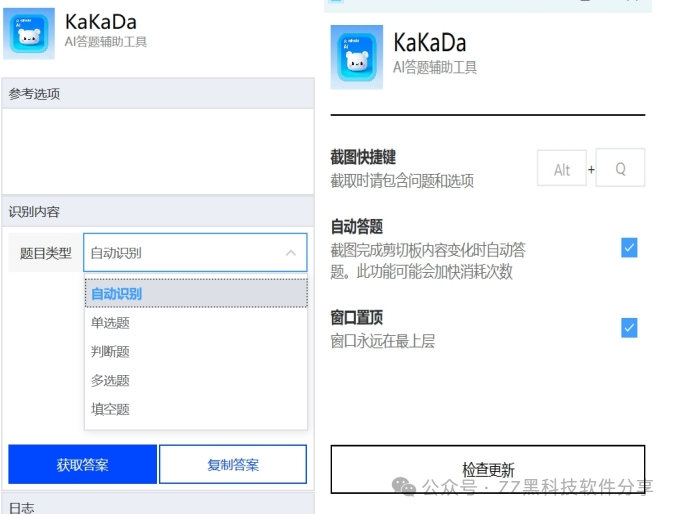
Task: Click the 识别内容 section header
Action: (158, 211)
